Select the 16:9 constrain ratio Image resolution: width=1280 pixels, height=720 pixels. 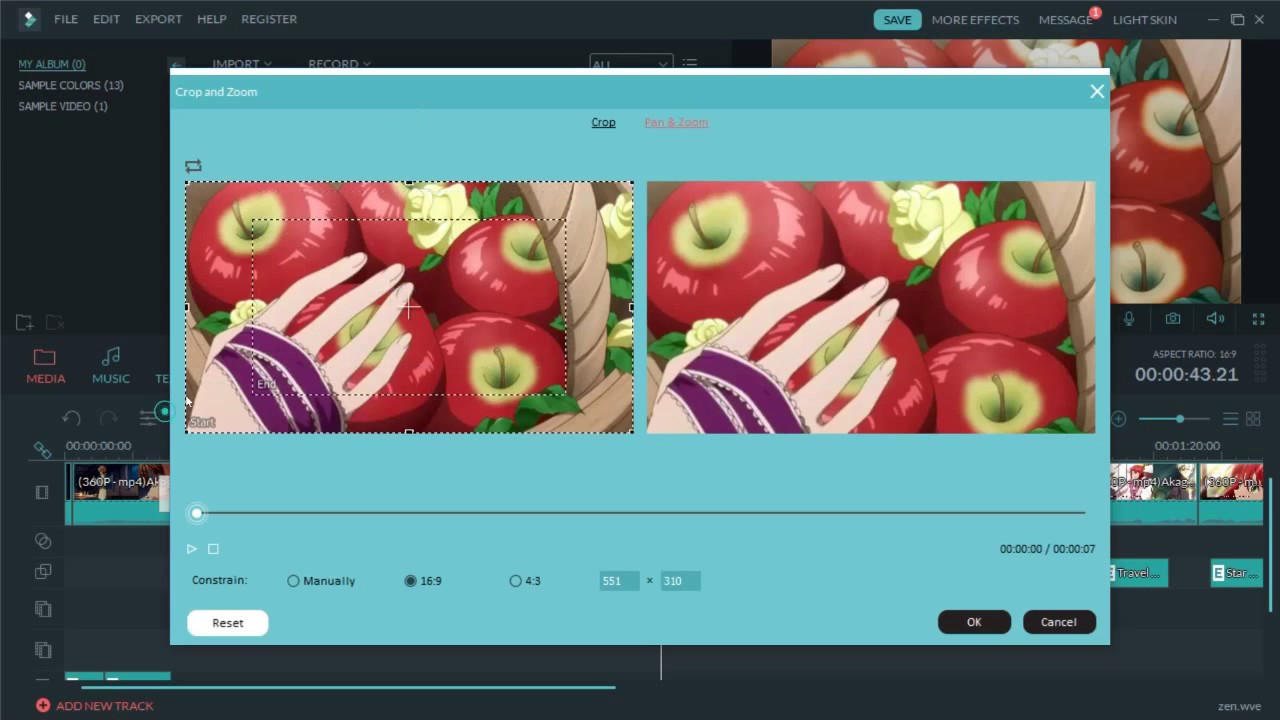click(x=423, y=581)
